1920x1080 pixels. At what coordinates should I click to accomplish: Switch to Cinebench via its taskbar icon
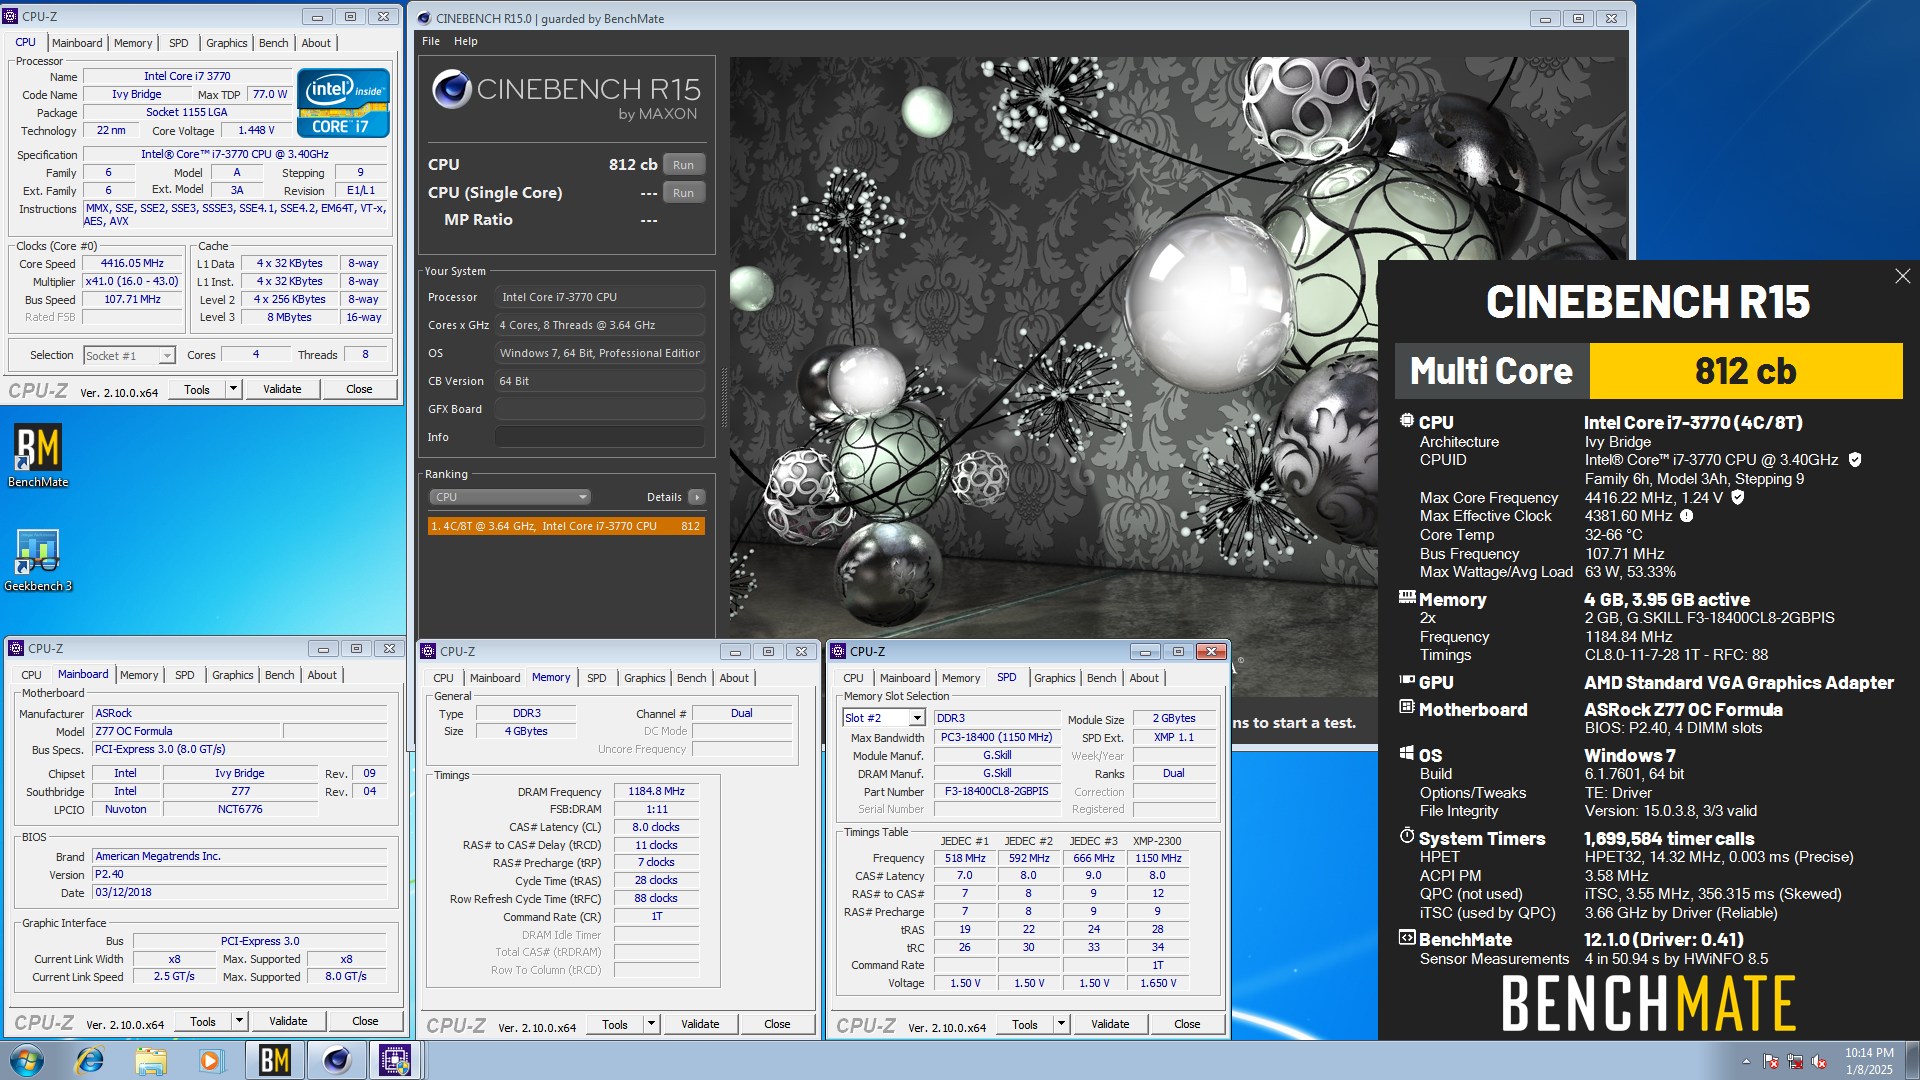pyautogui.click(x=336, y=1060)
